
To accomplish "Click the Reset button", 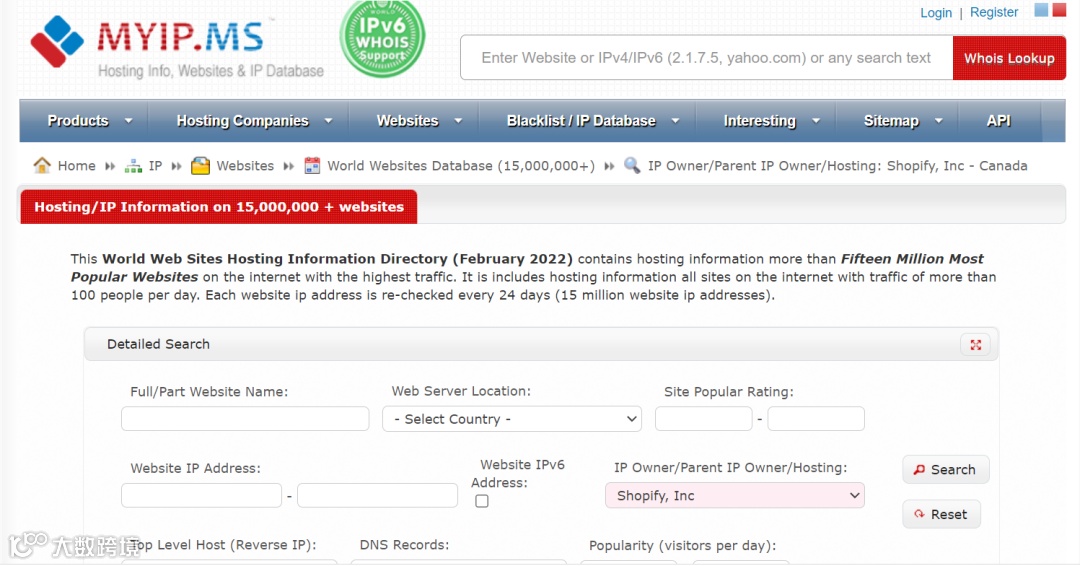I will pyautogui.click(x=942, y=514).
